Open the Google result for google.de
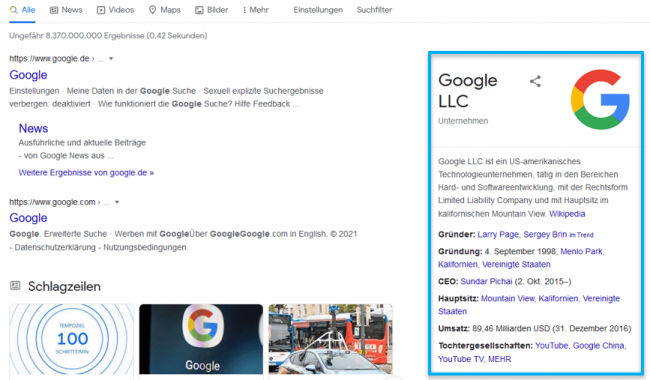The height and width of the screenshot is (380, 650). pos(28,75)
